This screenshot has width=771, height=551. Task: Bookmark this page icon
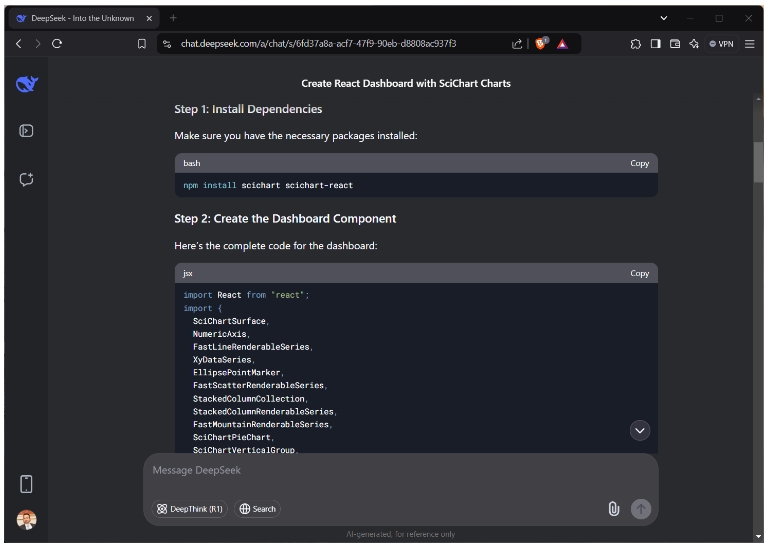point(142,44)
